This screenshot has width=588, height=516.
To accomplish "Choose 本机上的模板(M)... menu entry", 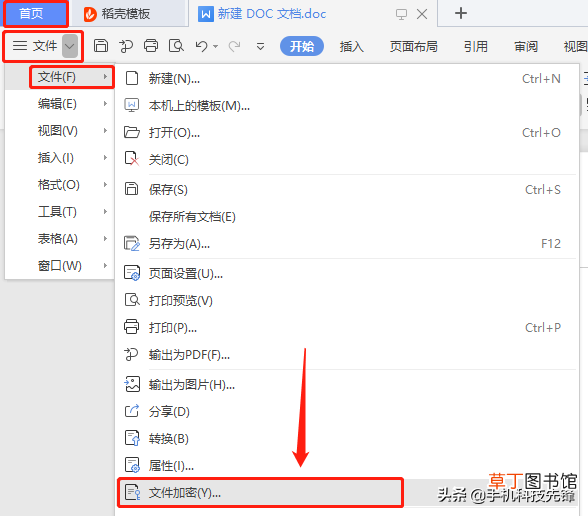I will [347, 106].
